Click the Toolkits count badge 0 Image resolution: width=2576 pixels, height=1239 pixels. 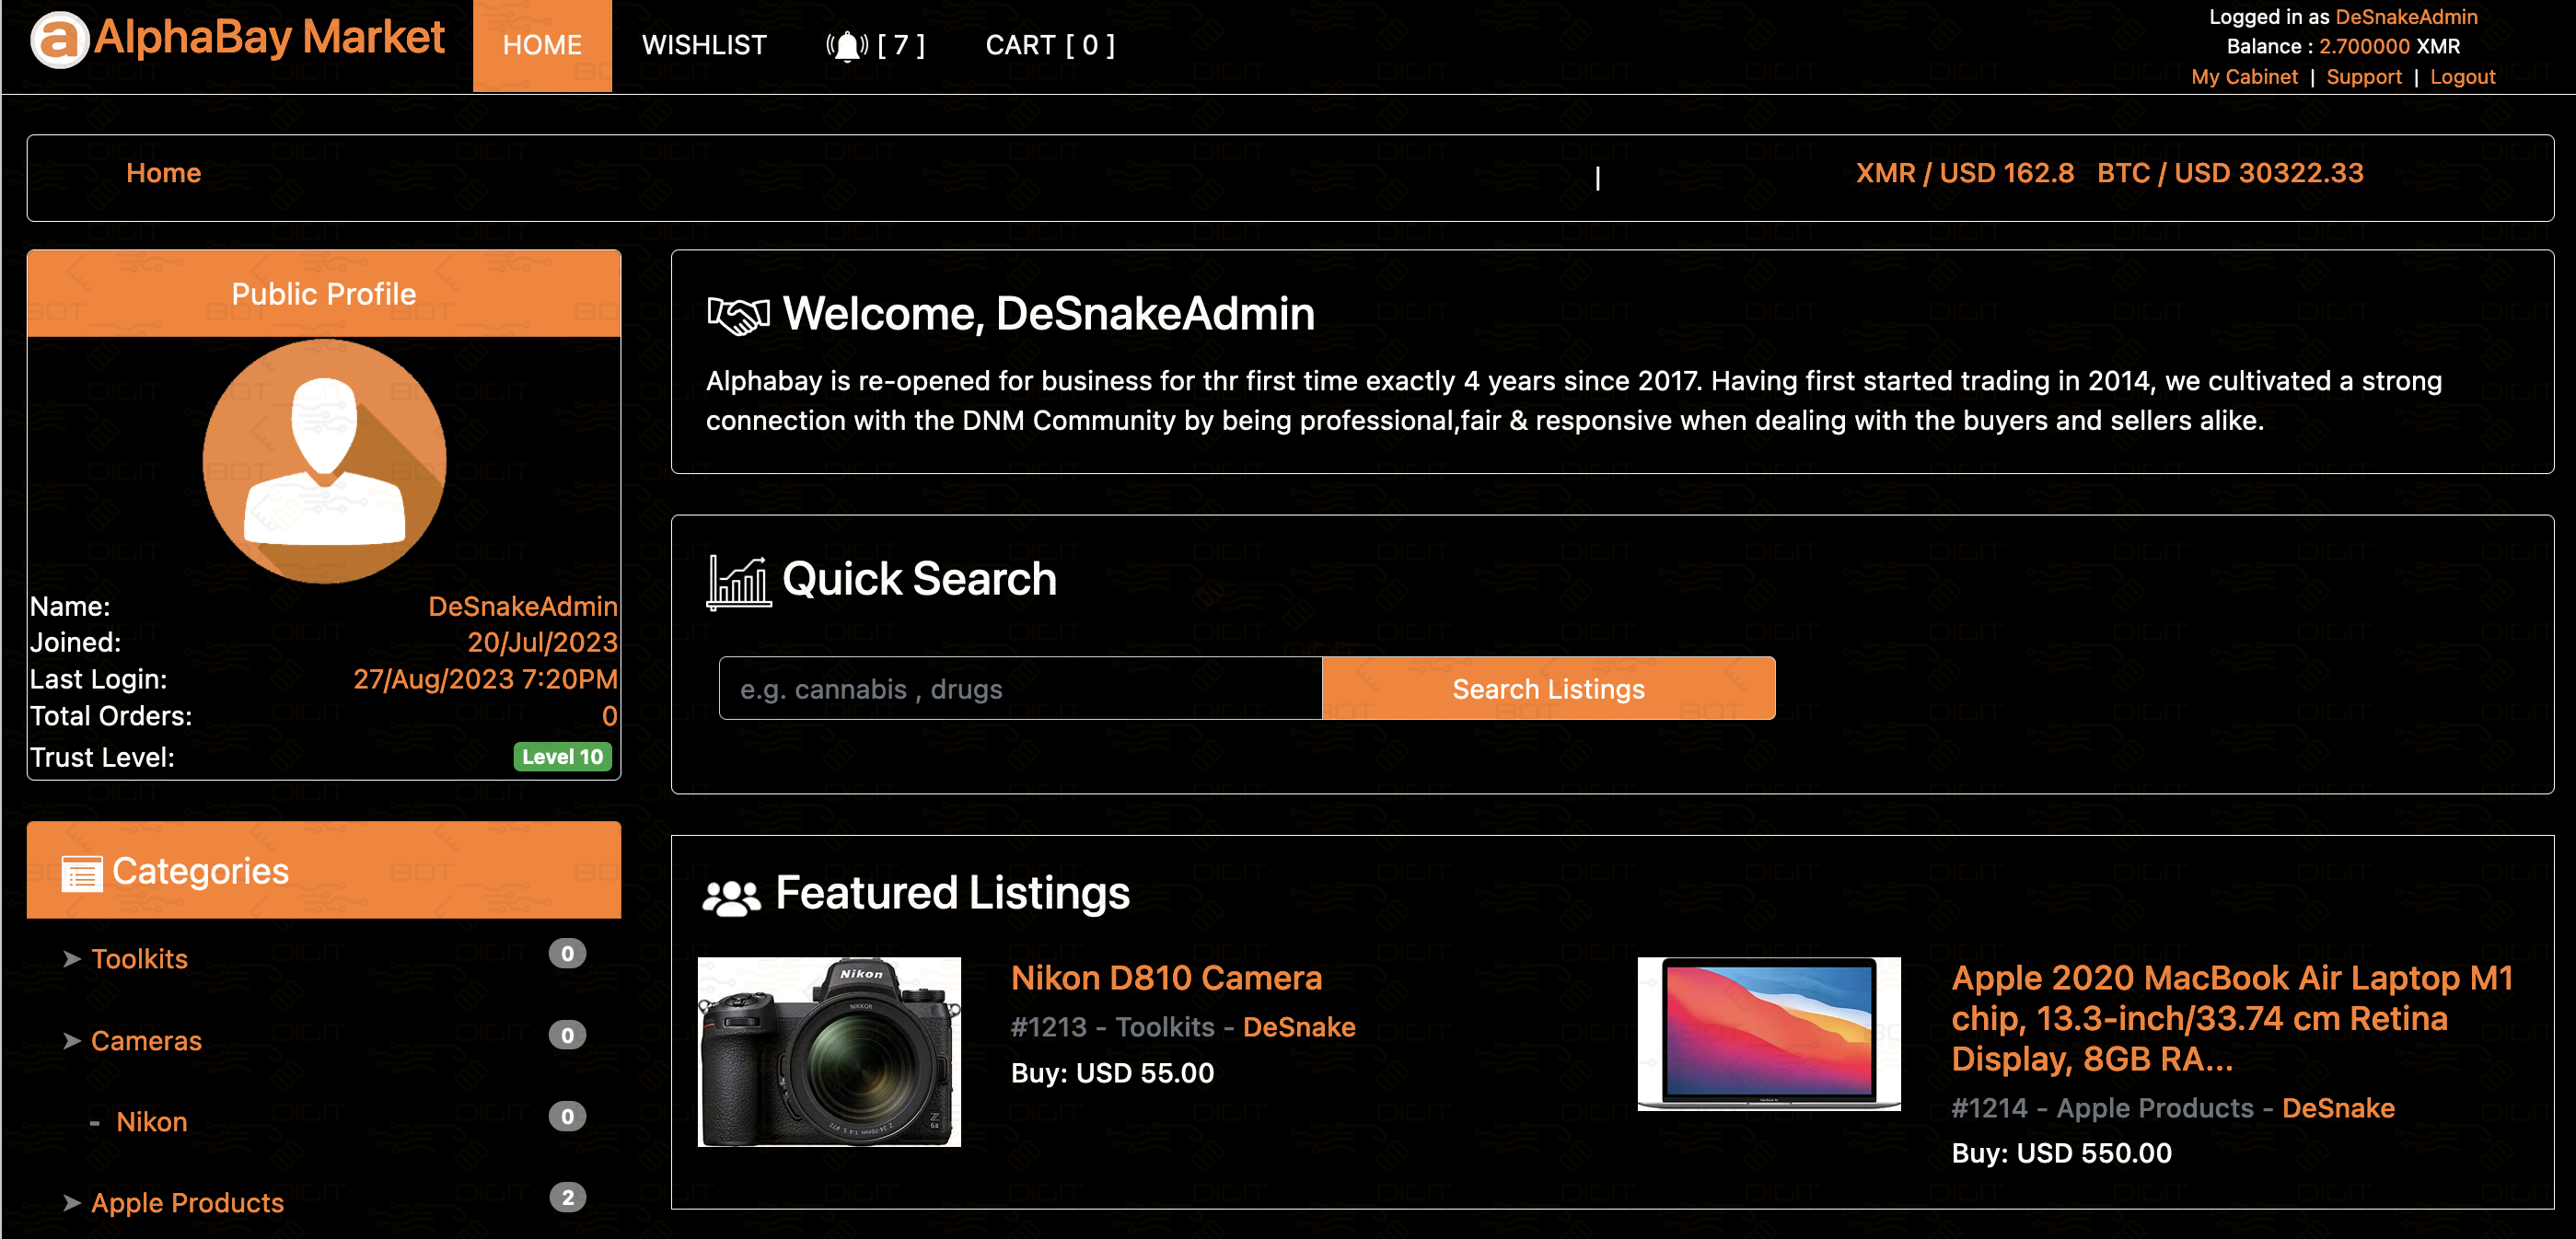pyautogui.click(x=567, y=953)
